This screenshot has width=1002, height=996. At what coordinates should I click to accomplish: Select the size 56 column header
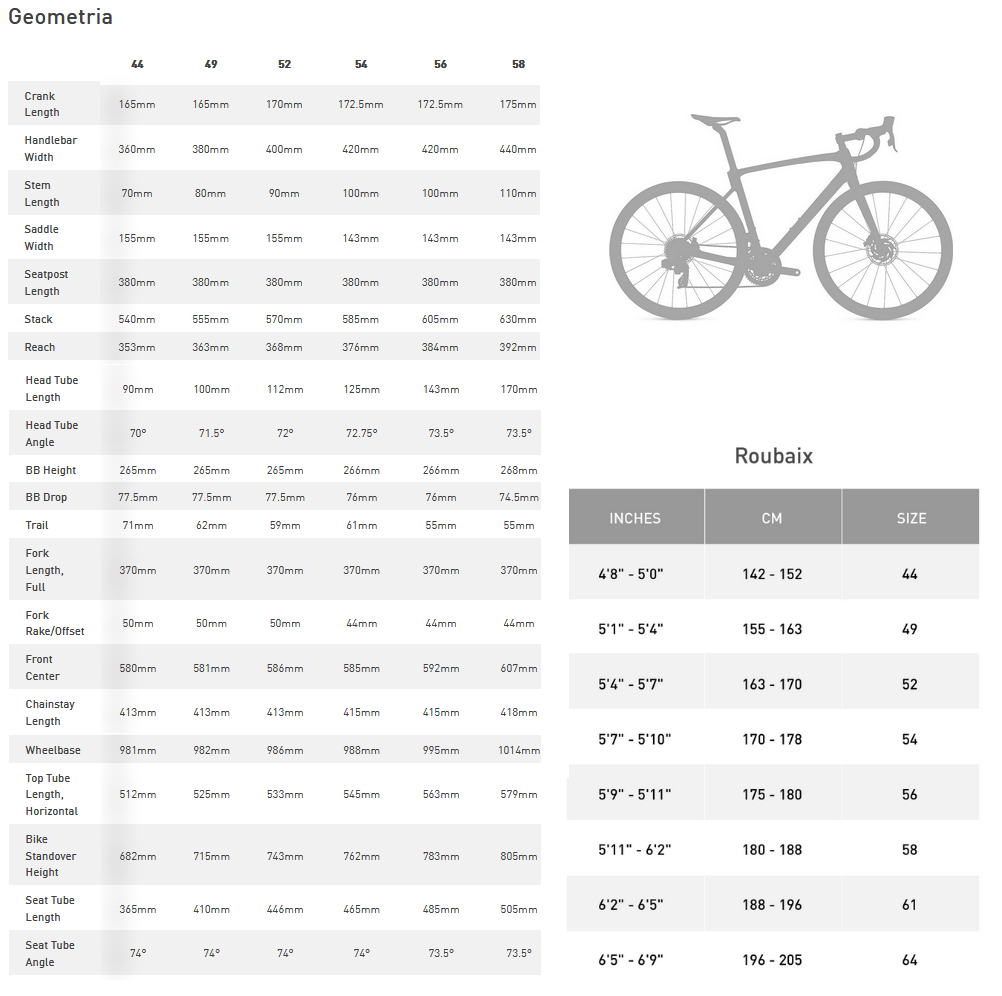coord(440,65)
